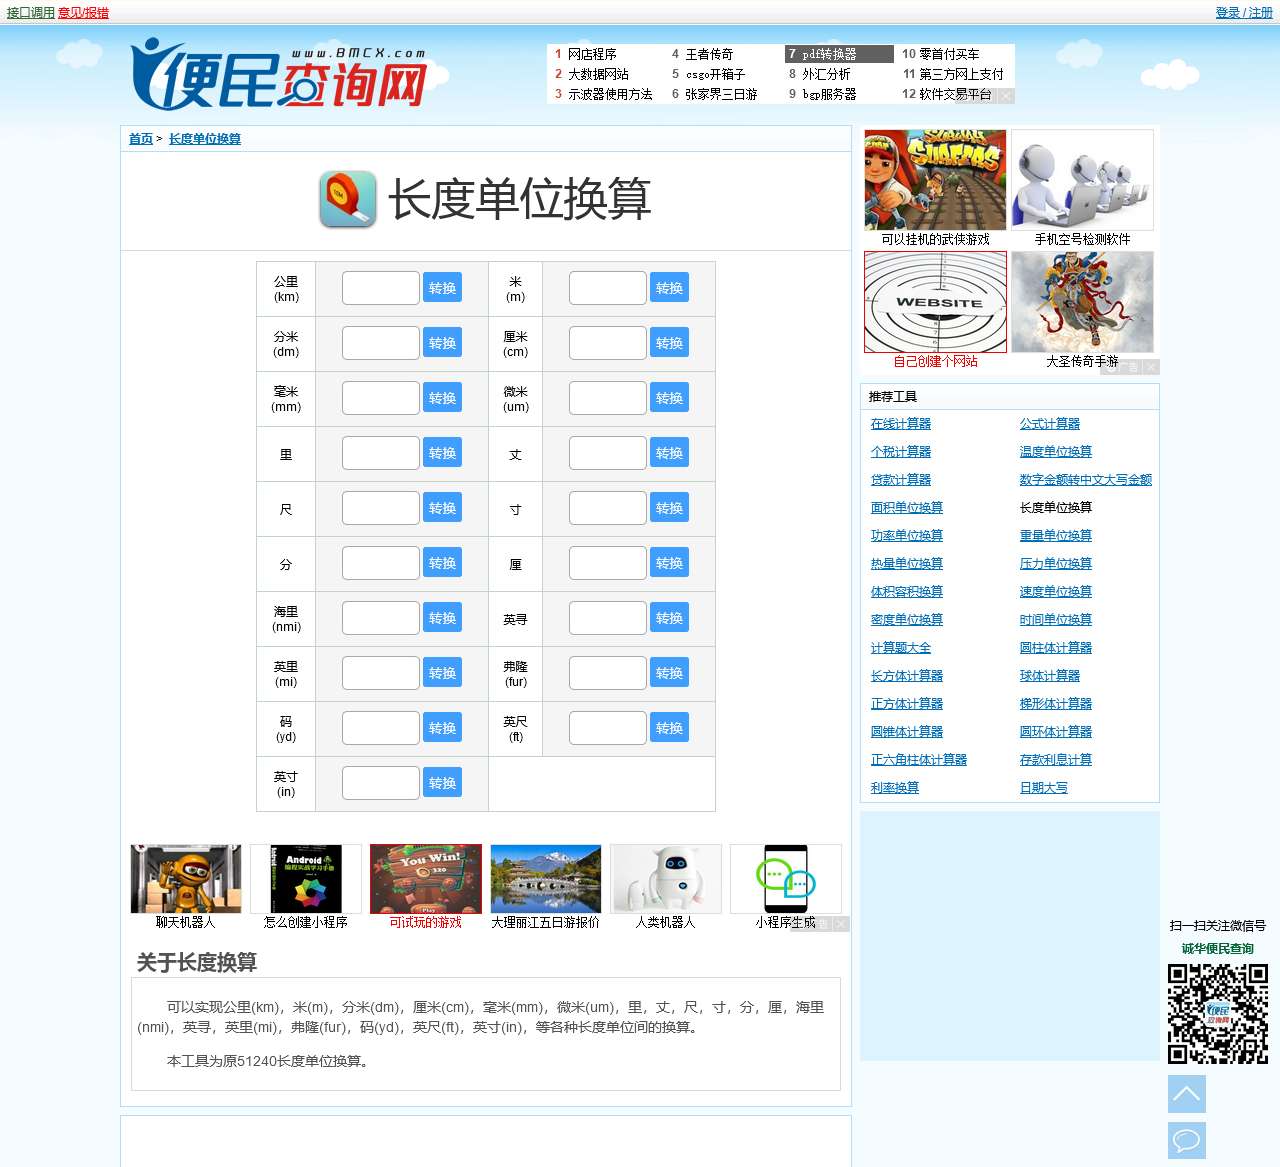Focus the 丈 input box

[608, 453]
